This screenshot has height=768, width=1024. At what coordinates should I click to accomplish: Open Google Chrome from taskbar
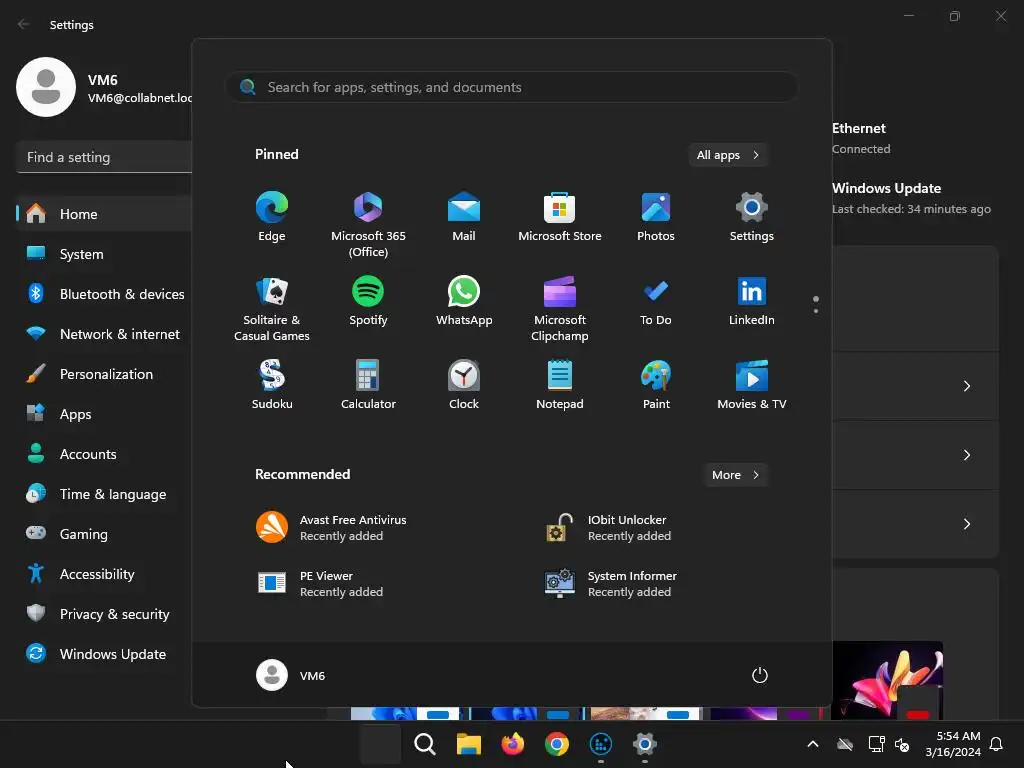pos(556,744)
